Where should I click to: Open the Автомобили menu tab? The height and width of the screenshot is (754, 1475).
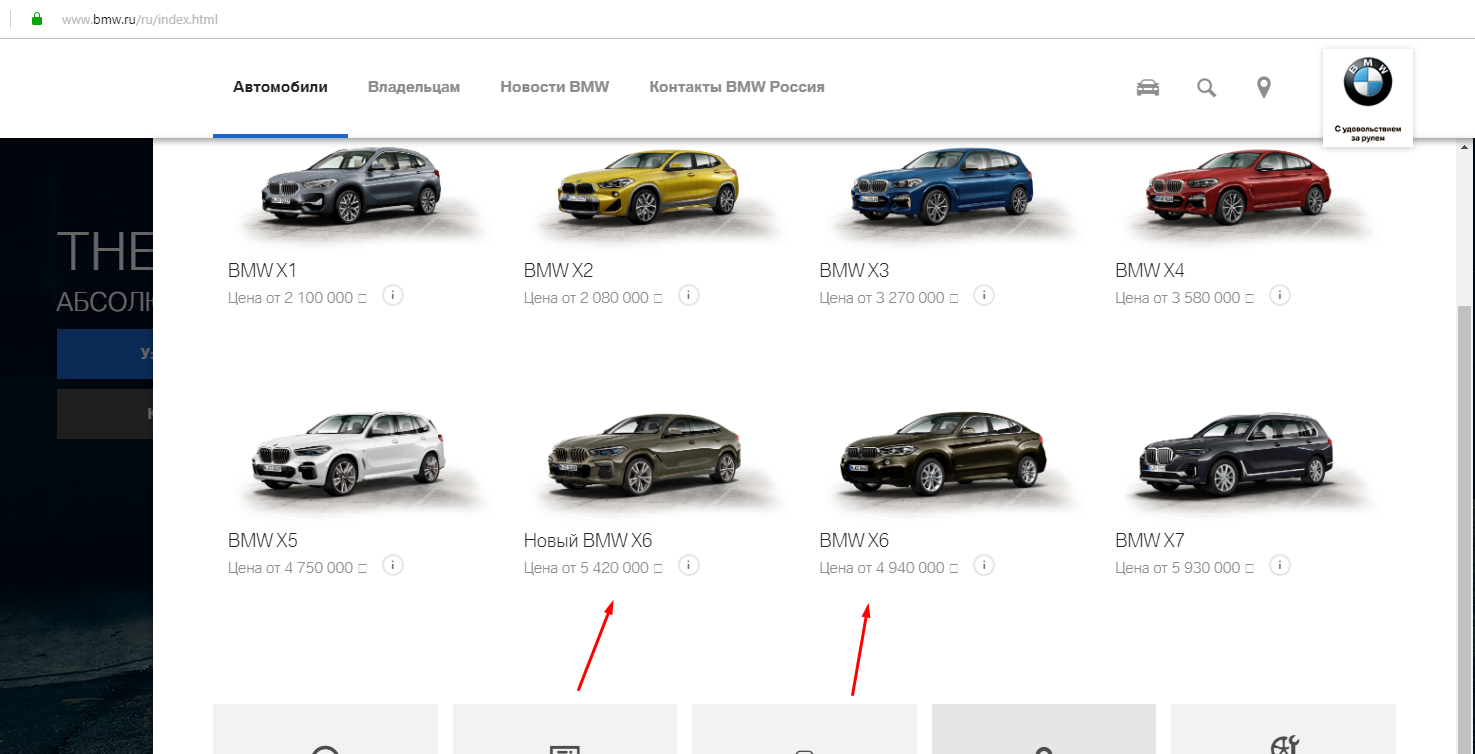coord(280,87)
